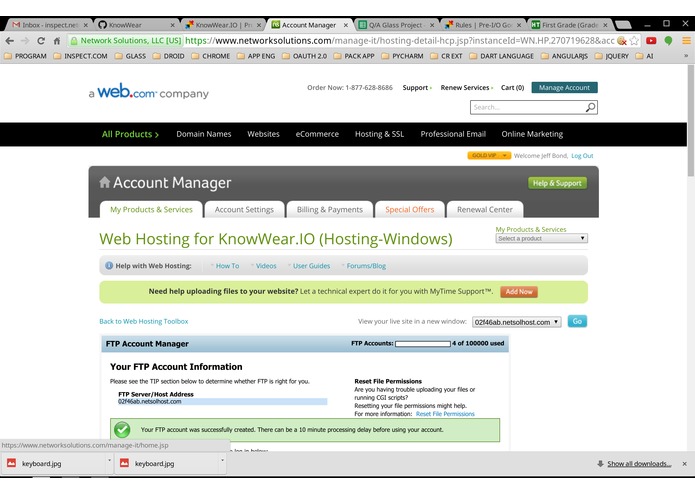Viewport: 695px width, 494px height.
Task: Select FTP server host address field
Action: coord(223,401)
